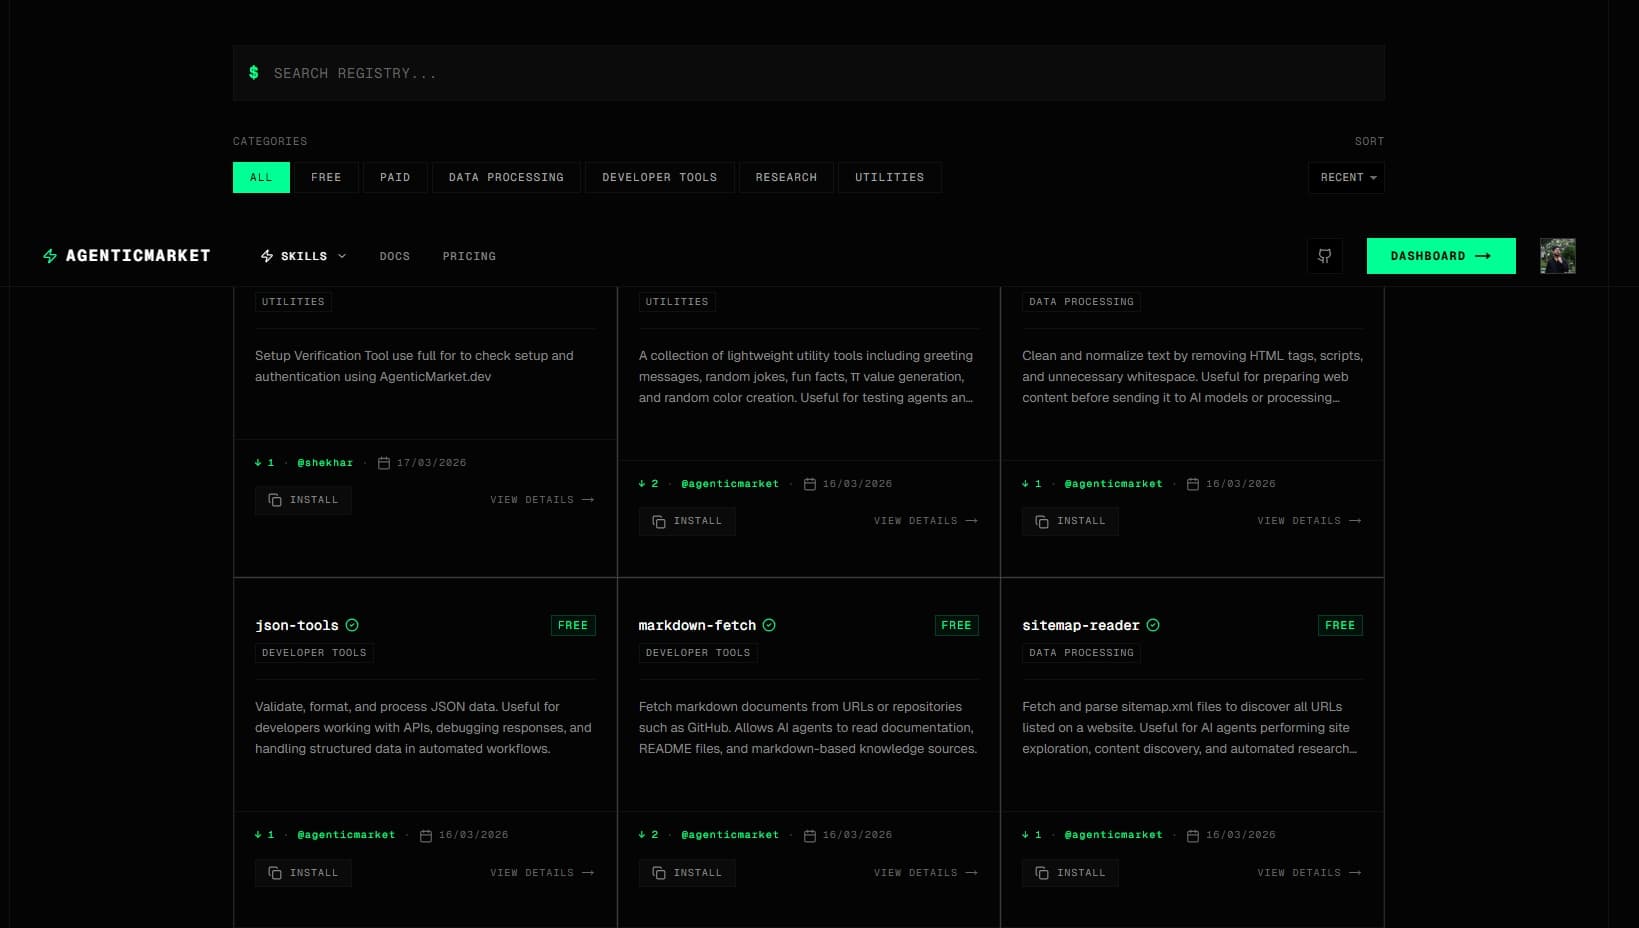Enable the FREE category filter
The height and width of the screenshot is (928, 1639).
326,177
